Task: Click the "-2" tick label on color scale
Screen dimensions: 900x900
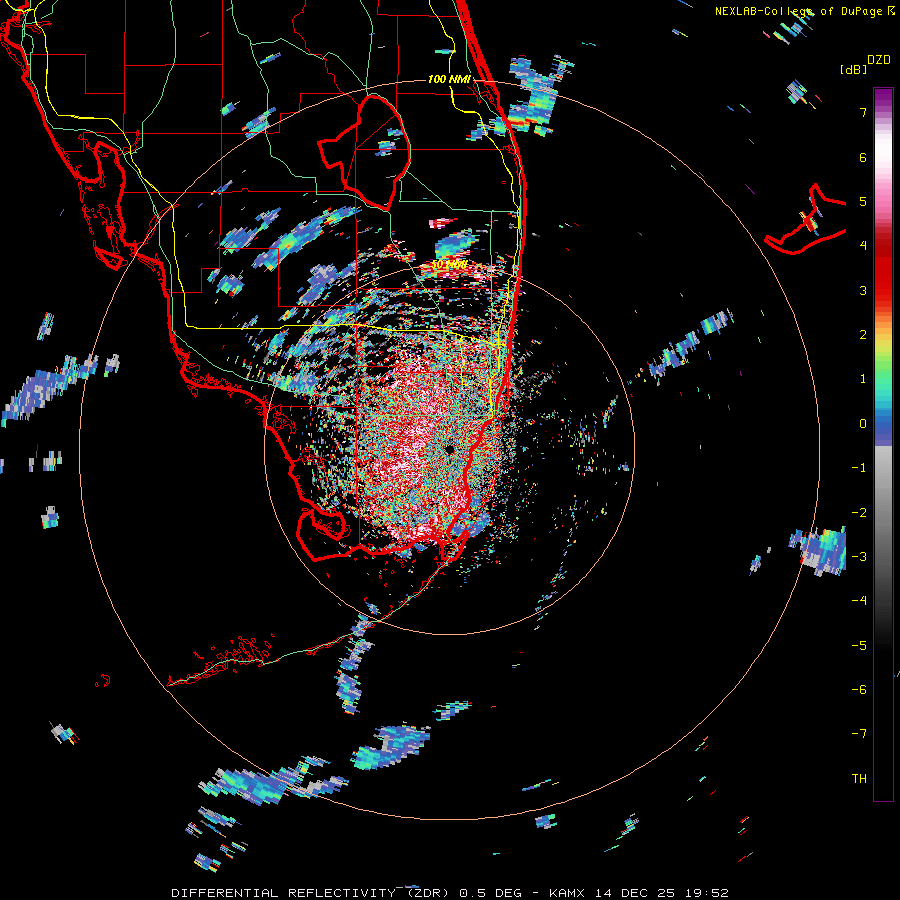Action: pyautogui.click(x=859, y=513)
